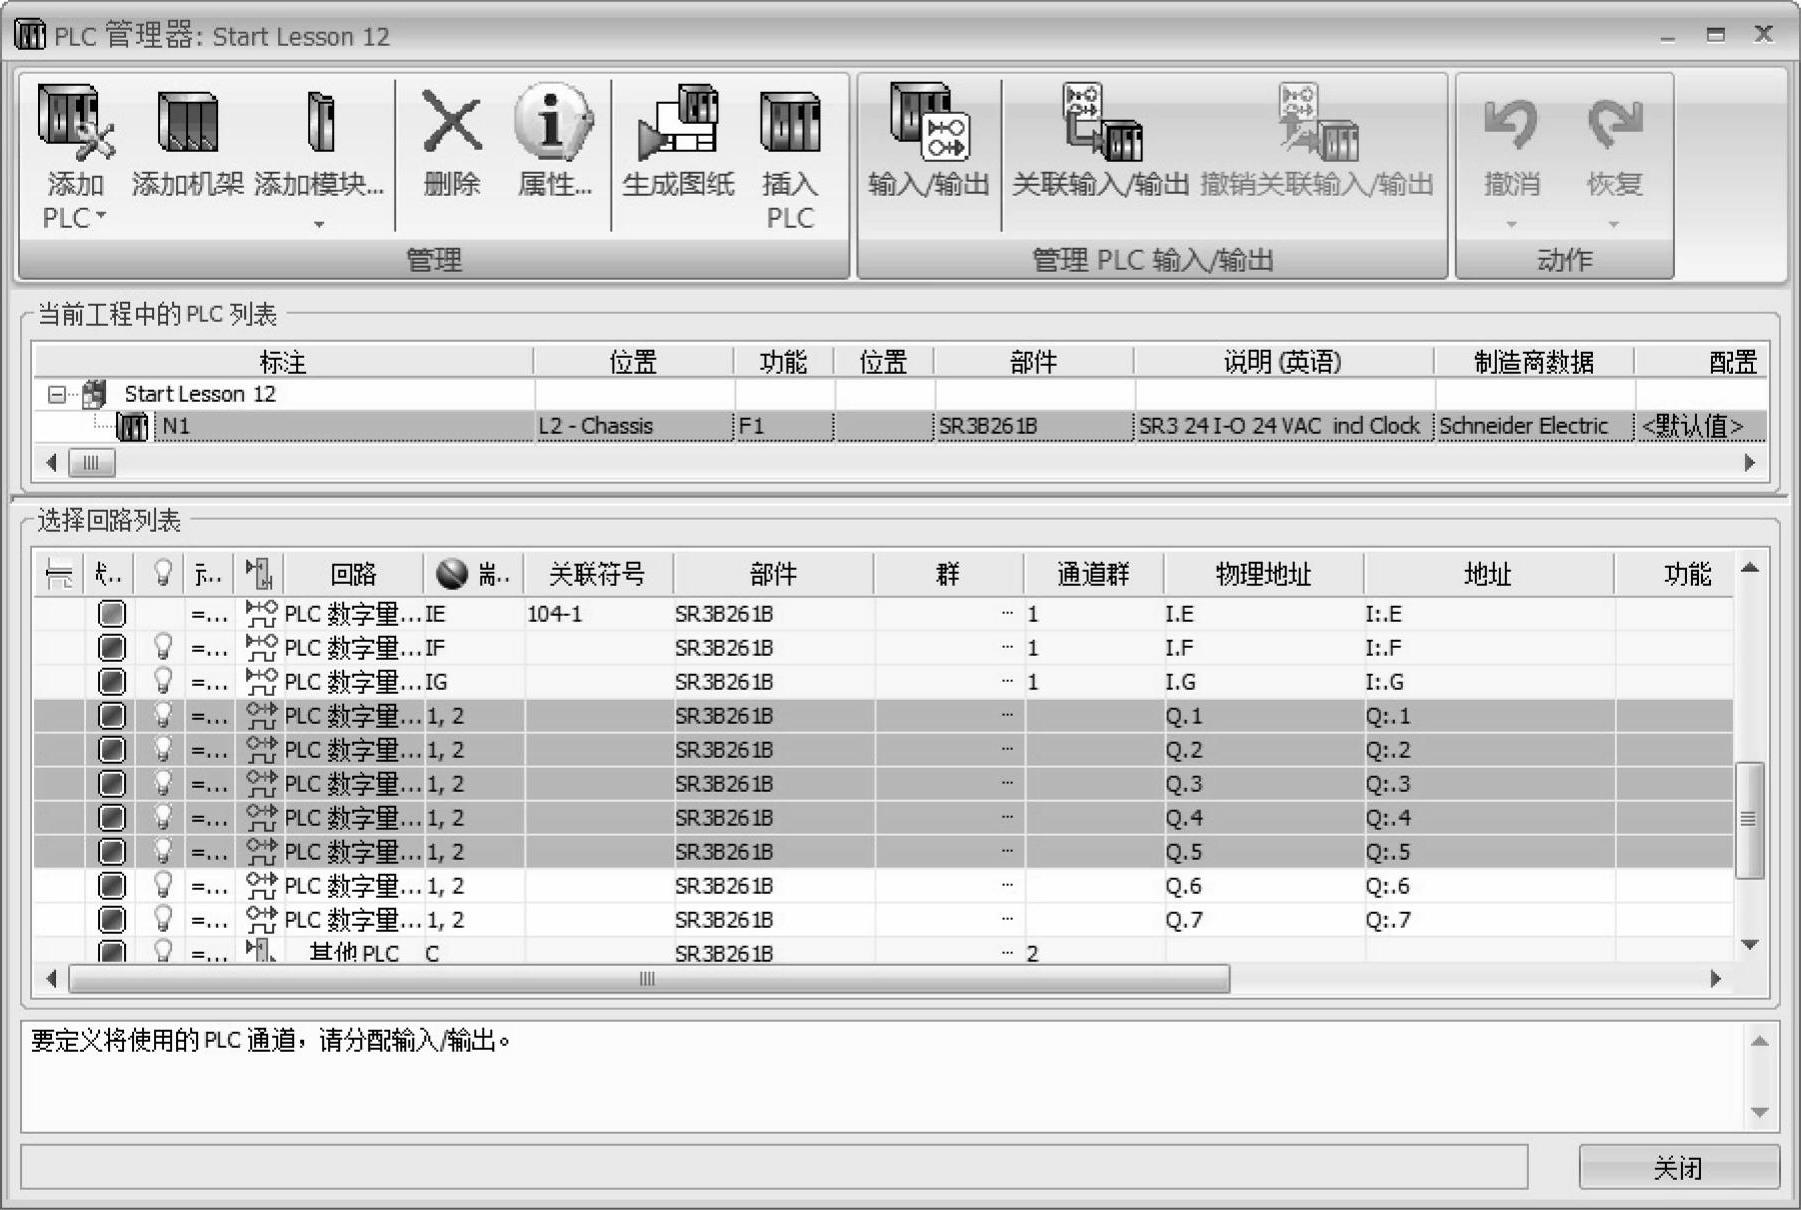Click the 关闭 button
1801x1210 pixels.
(1678, 1167)
